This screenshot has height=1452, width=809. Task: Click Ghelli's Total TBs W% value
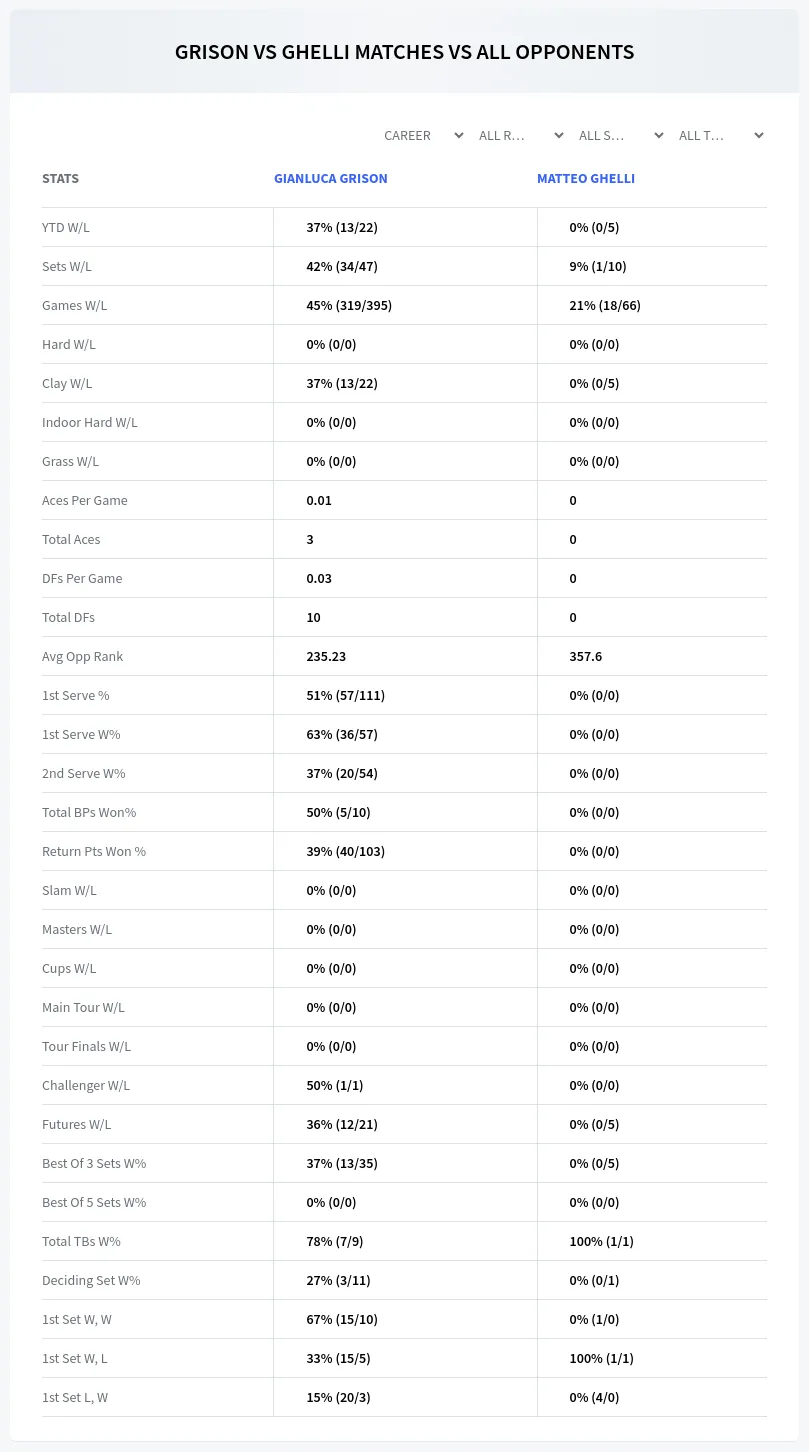point(601,1241)
